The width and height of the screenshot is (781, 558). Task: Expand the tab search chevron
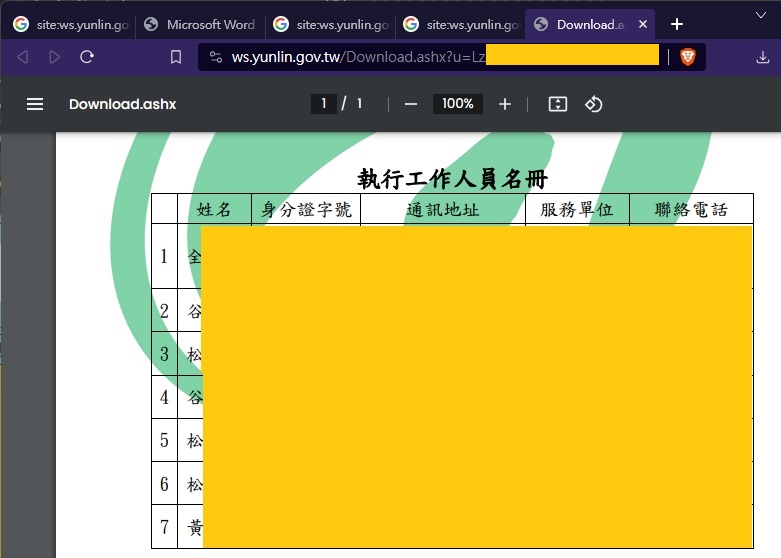761,15
